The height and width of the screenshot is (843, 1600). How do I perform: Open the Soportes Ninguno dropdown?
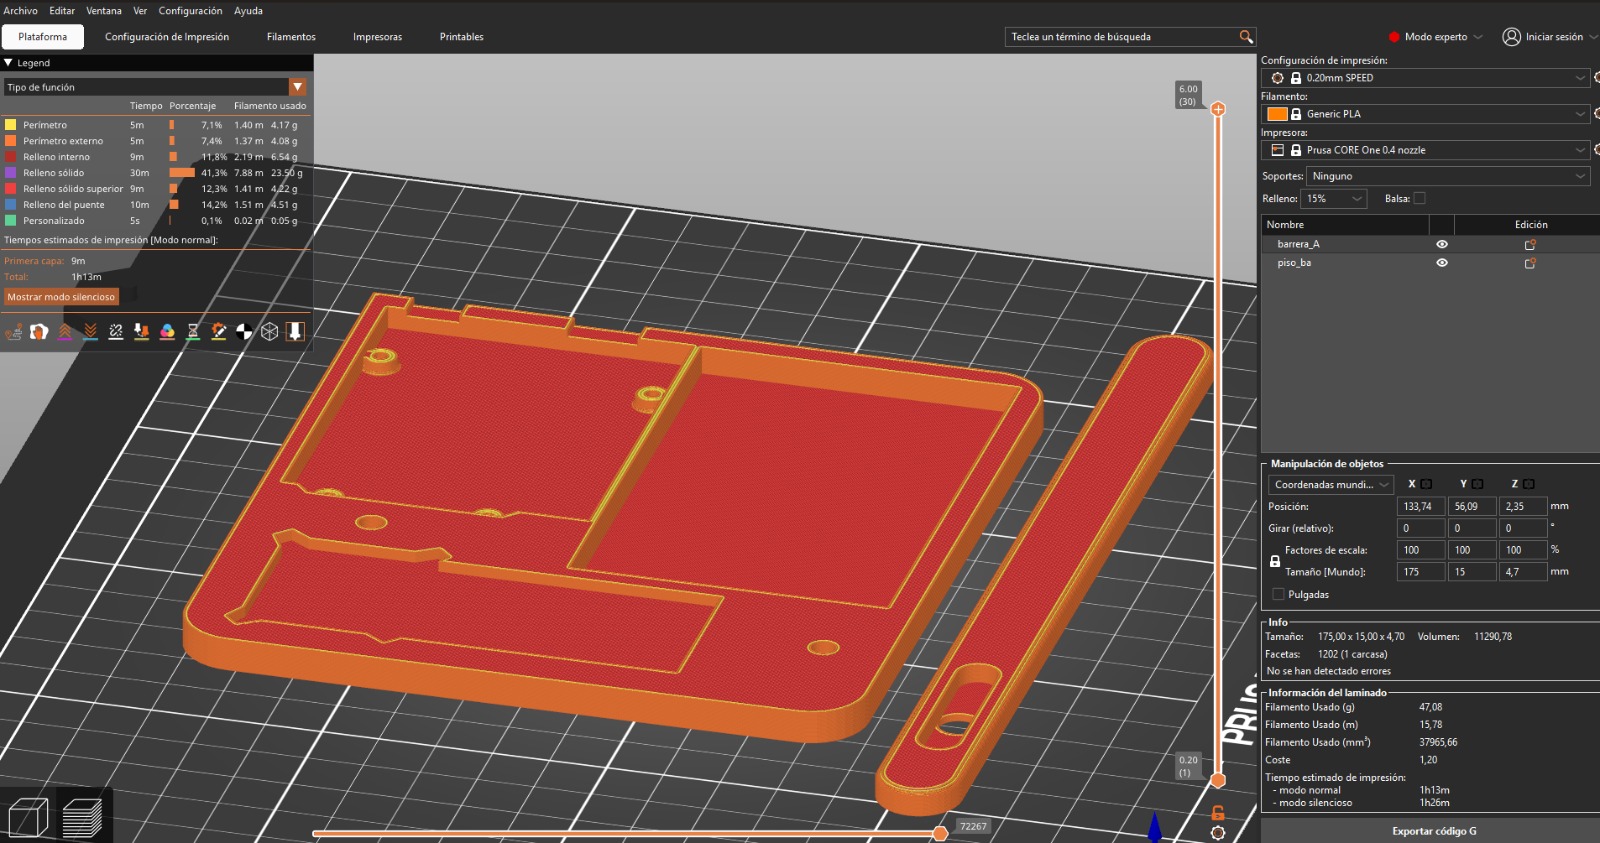[1448, 176]
